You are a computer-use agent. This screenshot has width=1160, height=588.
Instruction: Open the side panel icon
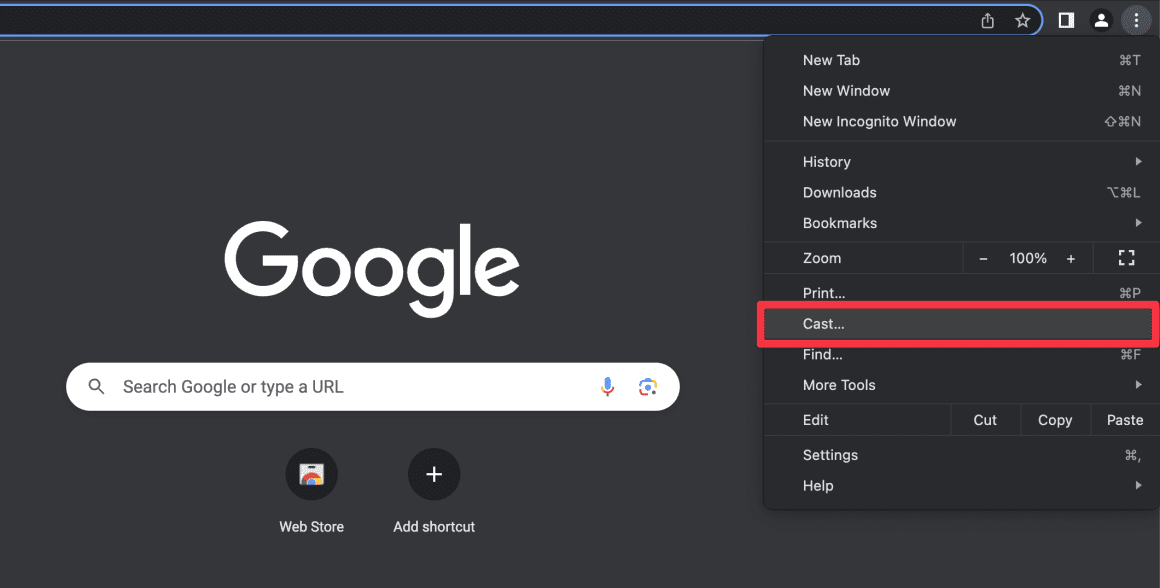(1065, 20)
